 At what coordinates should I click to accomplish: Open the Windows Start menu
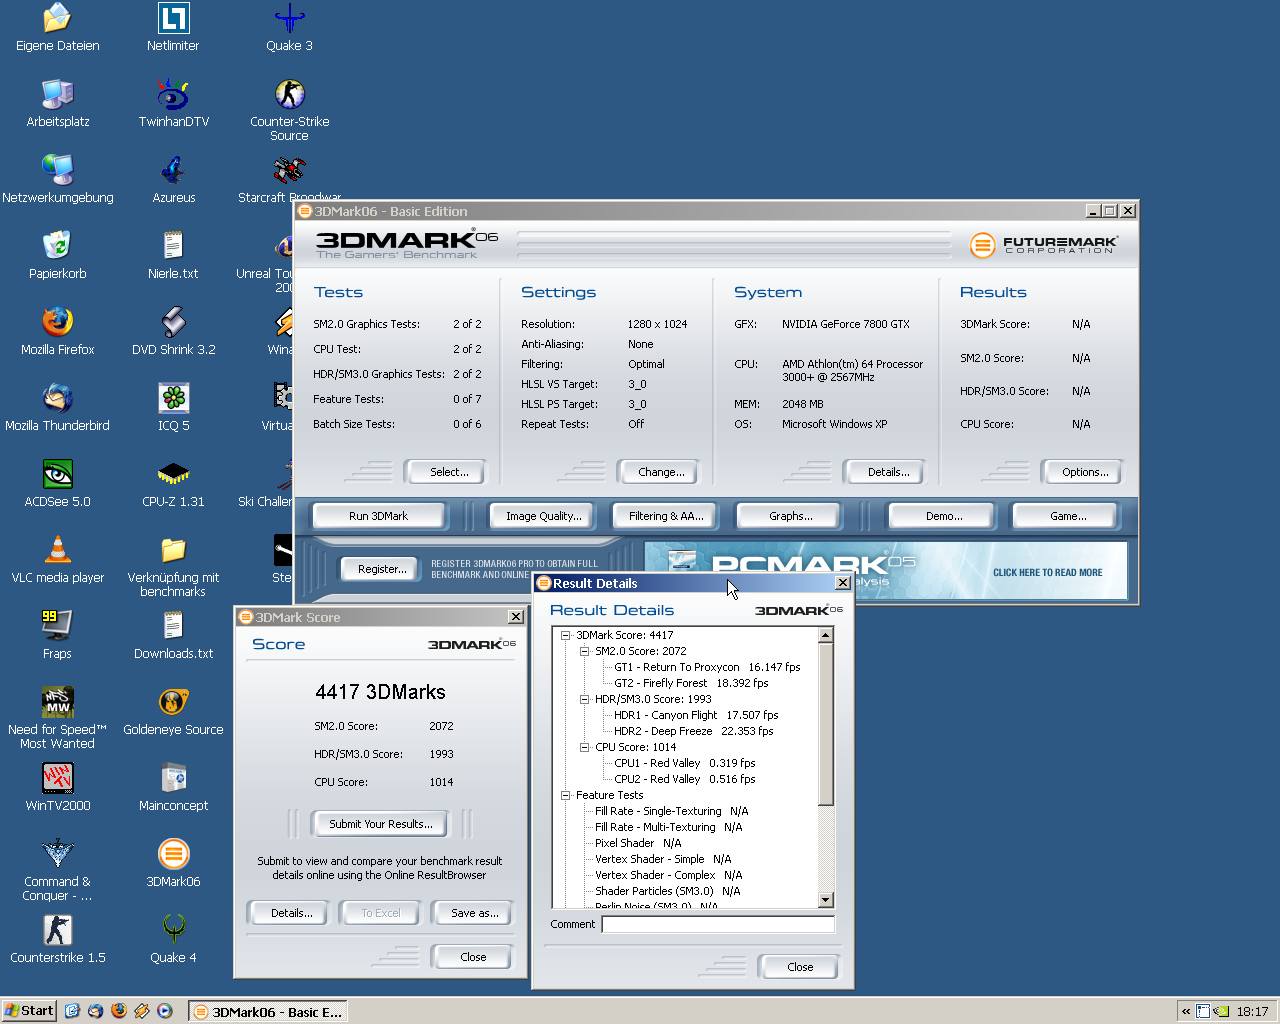(29, 1011)
